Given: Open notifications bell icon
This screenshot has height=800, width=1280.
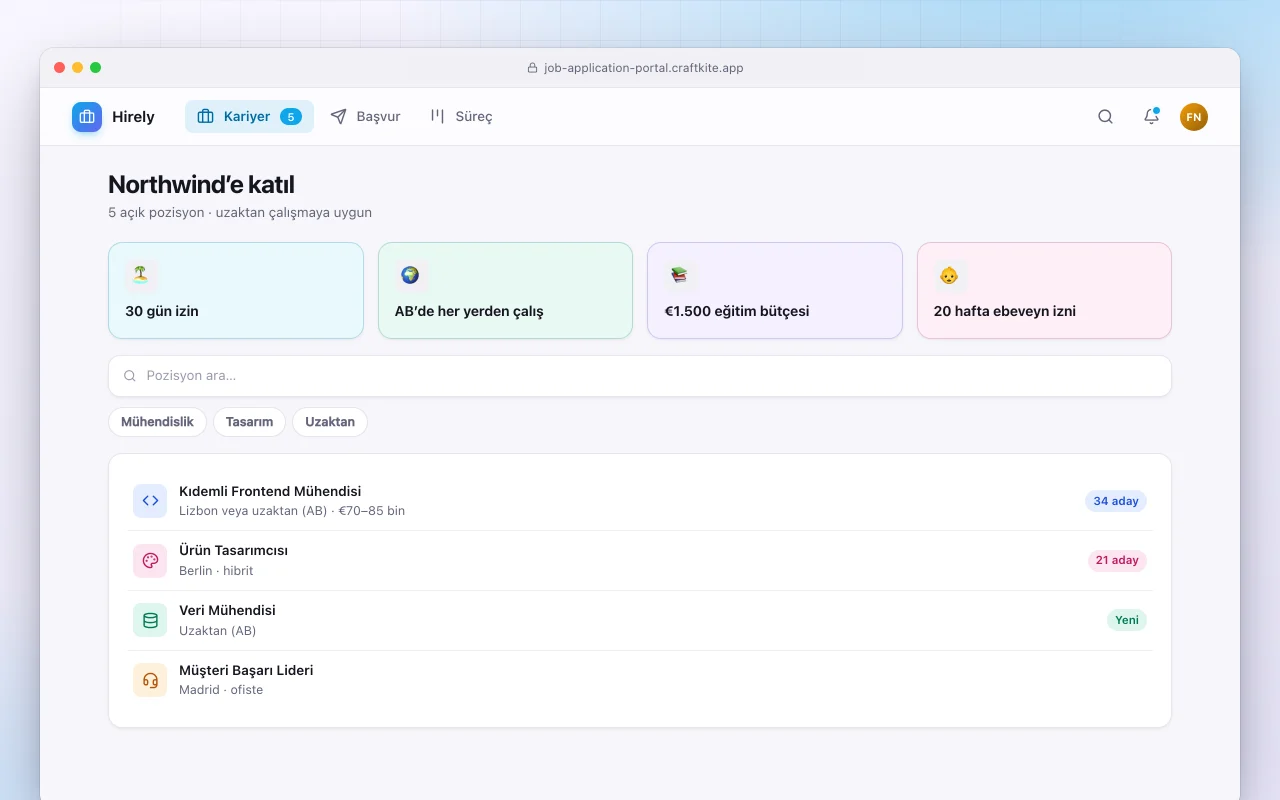Looking at the screenshot, I should click(x=1151, y=117).
